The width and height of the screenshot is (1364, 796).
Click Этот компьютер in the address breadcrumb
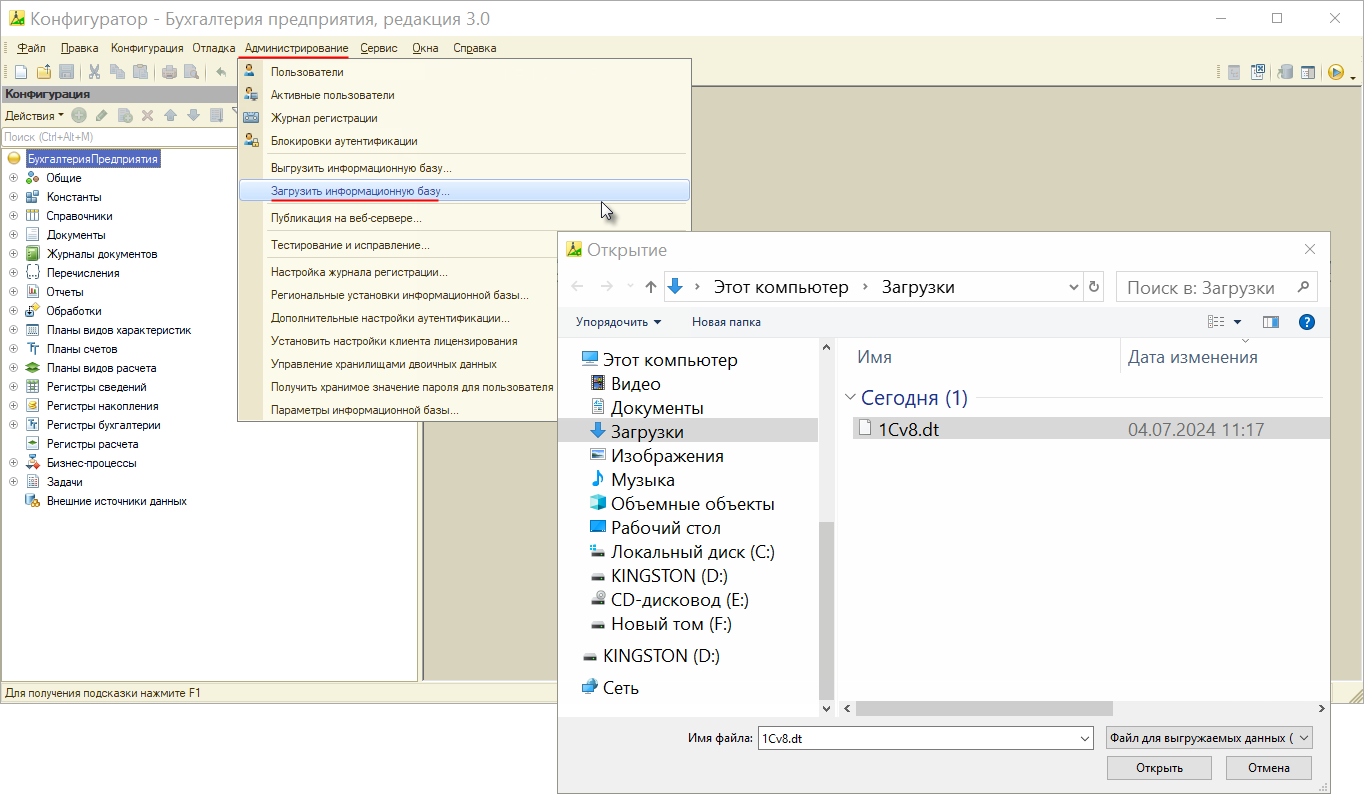point(781,287)
